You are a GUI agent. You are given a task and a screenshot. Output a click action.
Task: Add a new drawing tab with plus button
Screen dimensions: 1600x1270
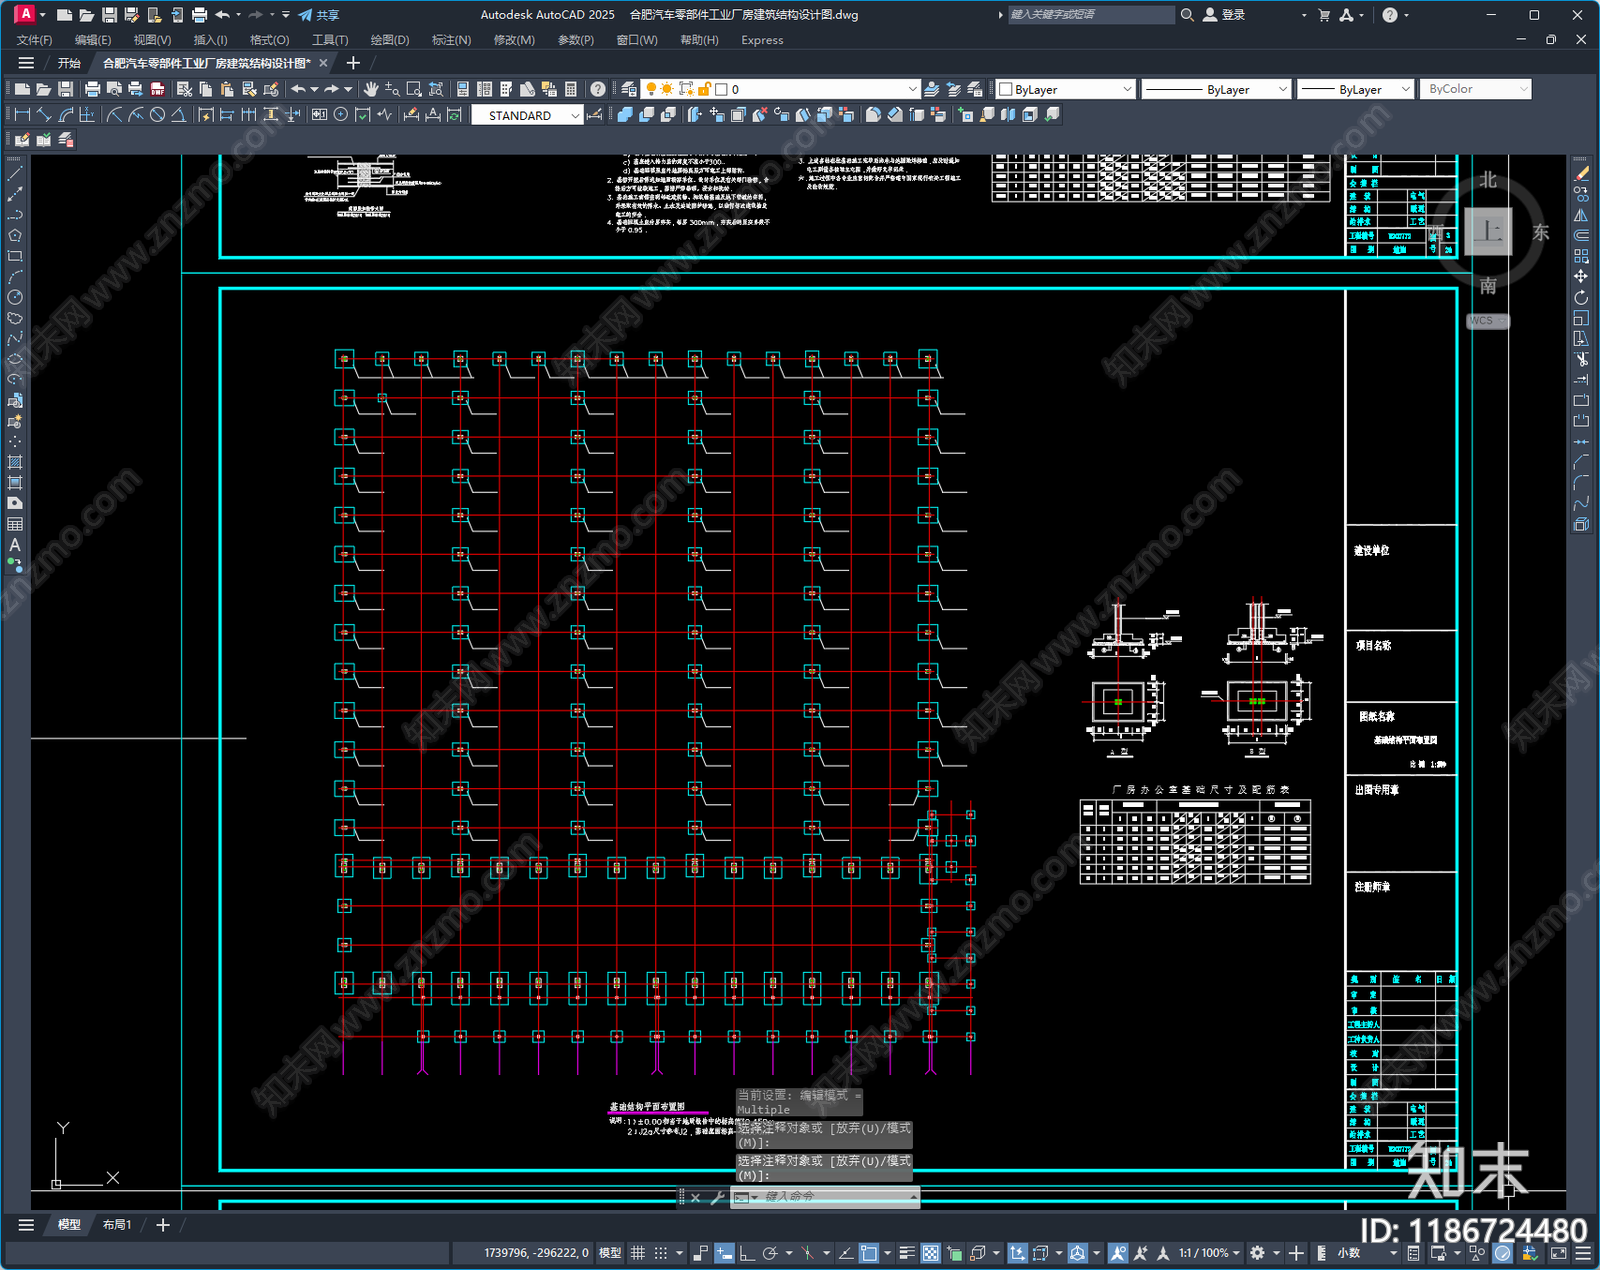pyautogui.click(x=353, y=63)
